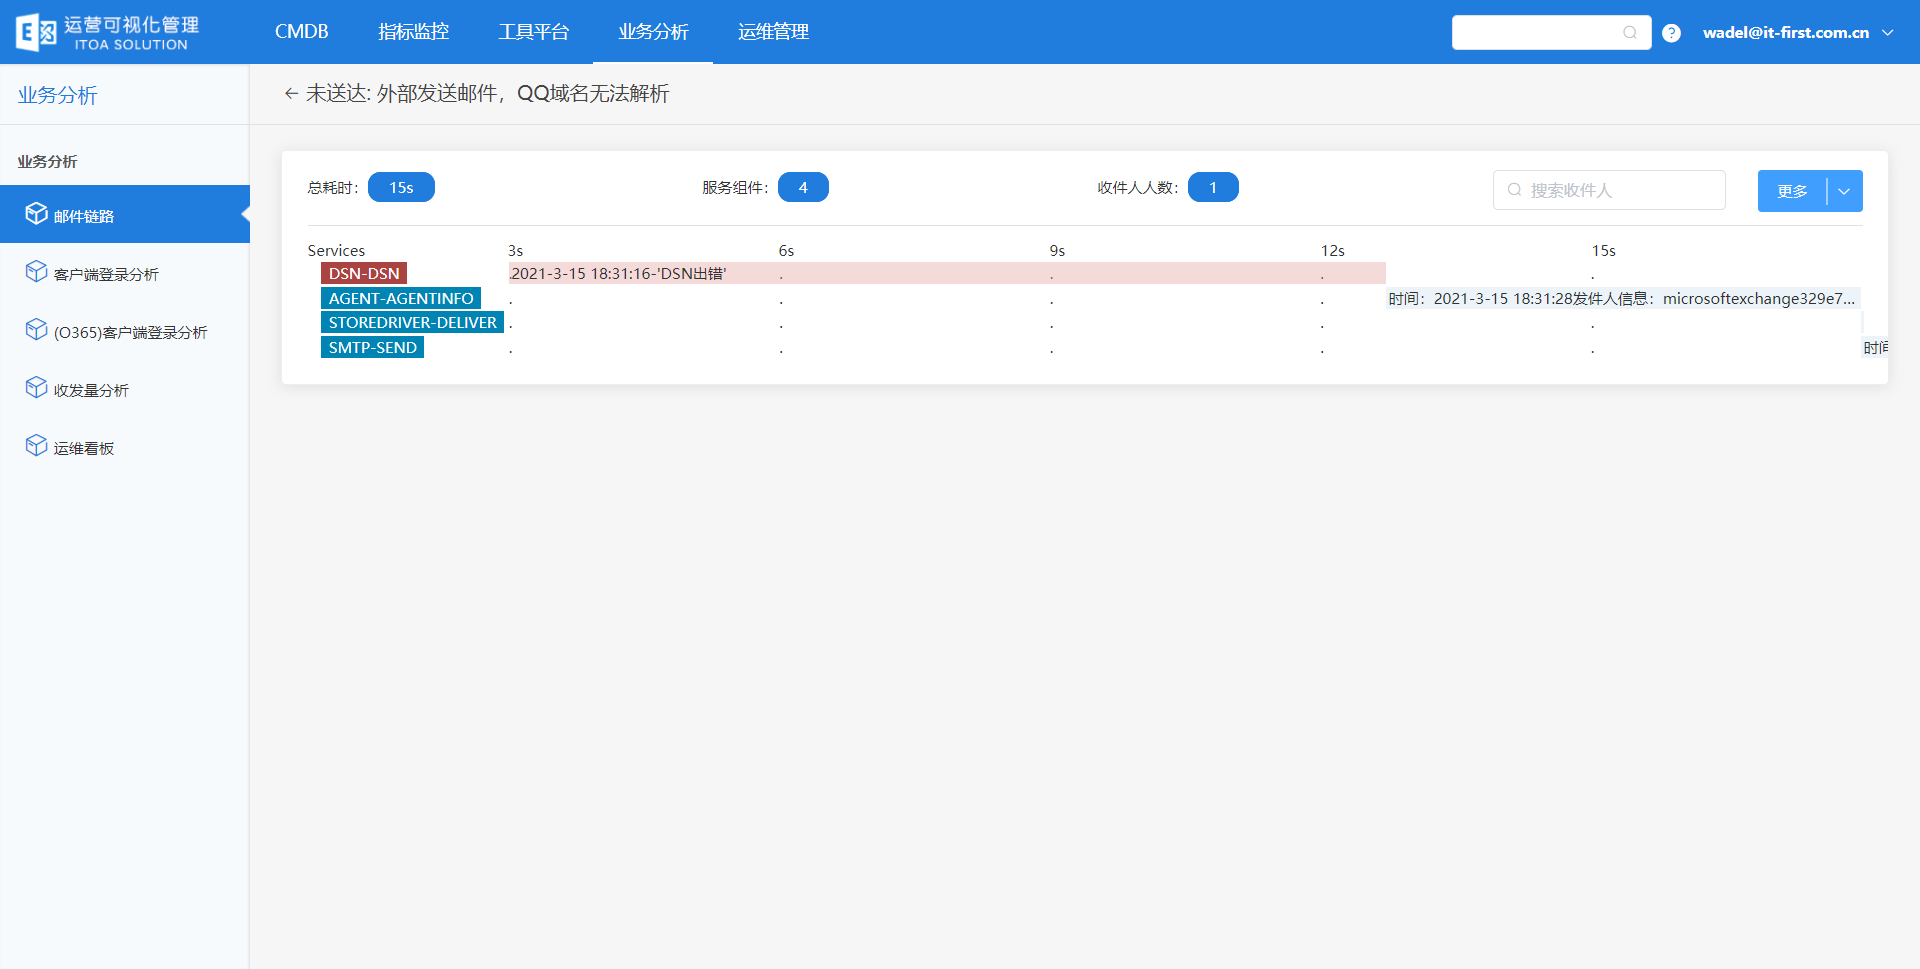Click the cube icon beside 收发量分析
The image size is (1920, 969).
36,387
